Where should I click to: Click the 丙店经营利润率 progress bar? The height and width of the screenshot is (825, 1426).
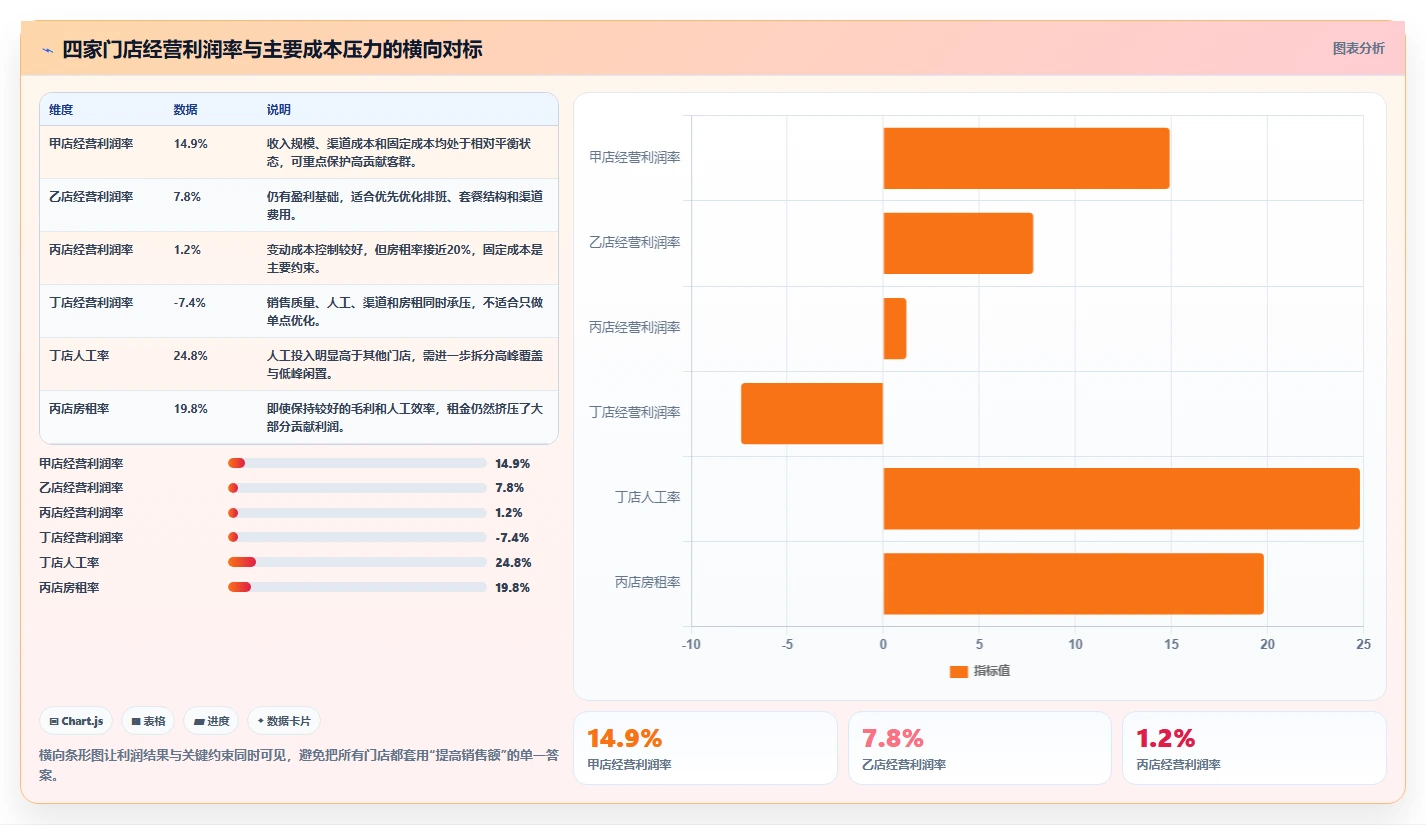tap(357, 512)
